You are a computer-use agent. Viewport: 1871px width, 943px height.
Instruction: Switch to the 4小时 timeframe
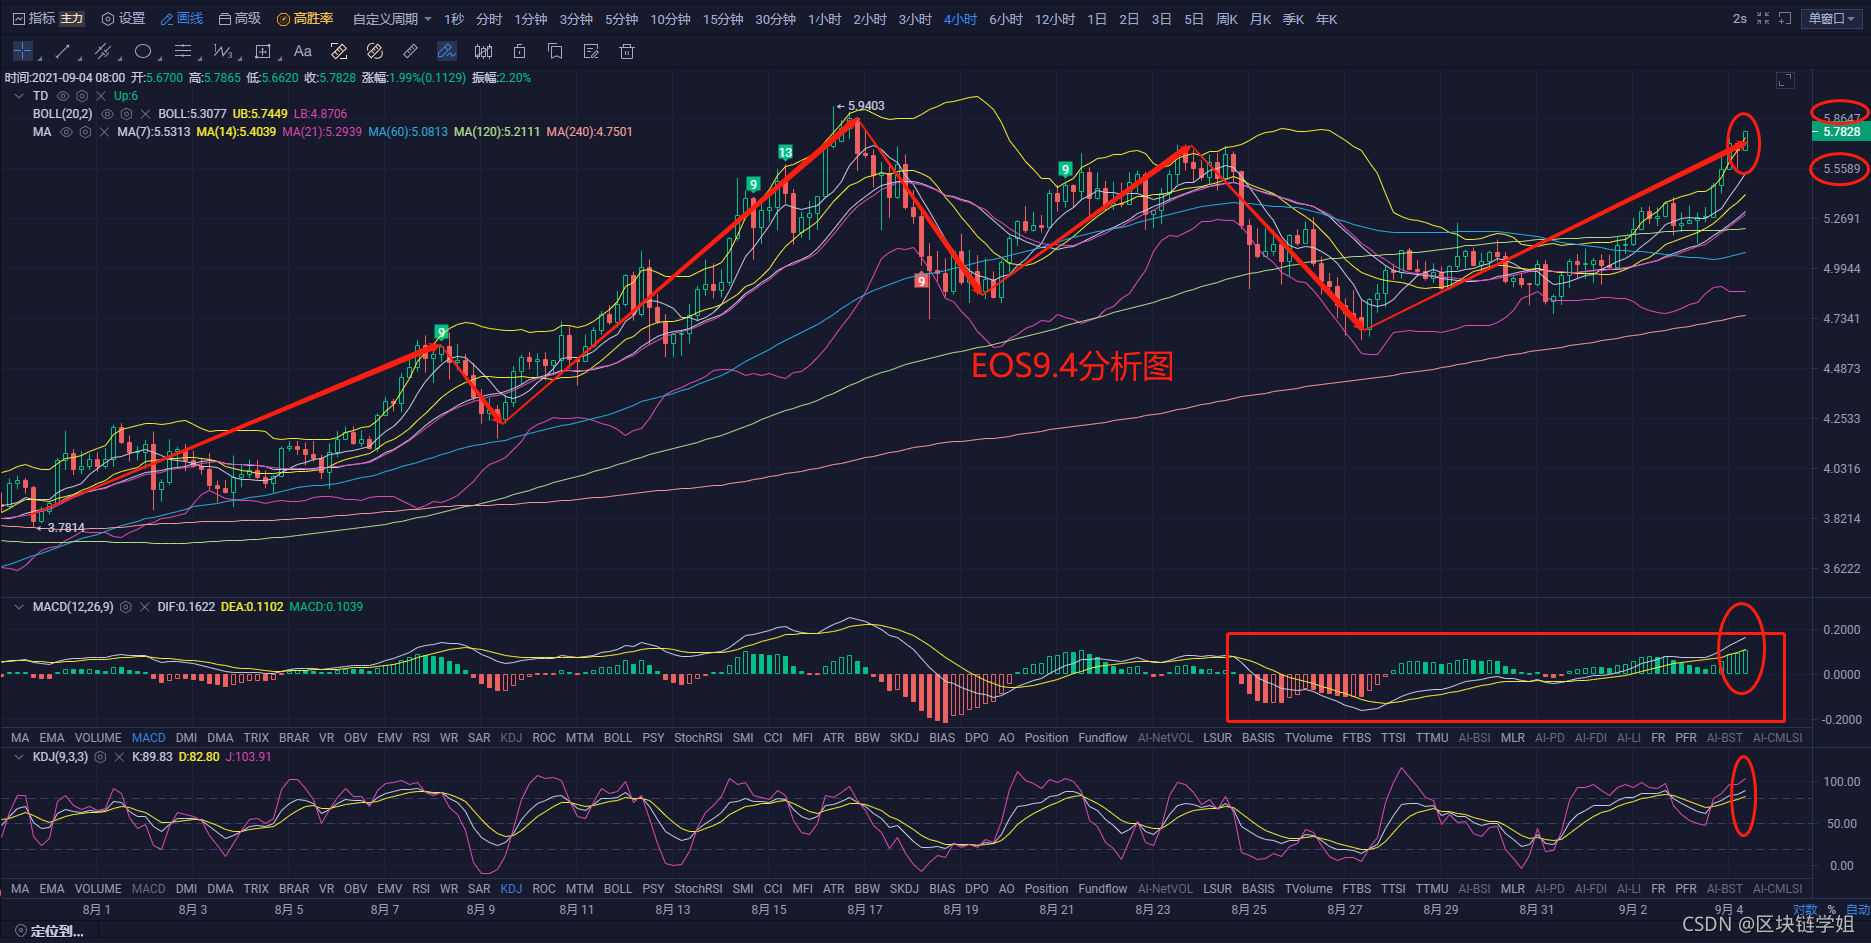tap(960, 19)
